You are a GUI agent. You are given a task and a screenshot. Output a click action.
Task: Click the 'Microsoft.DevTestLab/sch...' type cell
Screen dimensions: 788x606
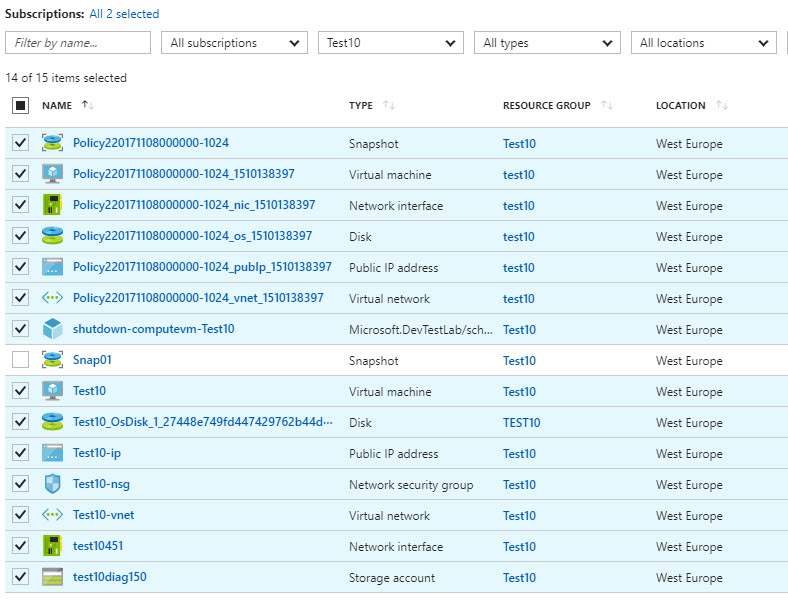(421, 330)
